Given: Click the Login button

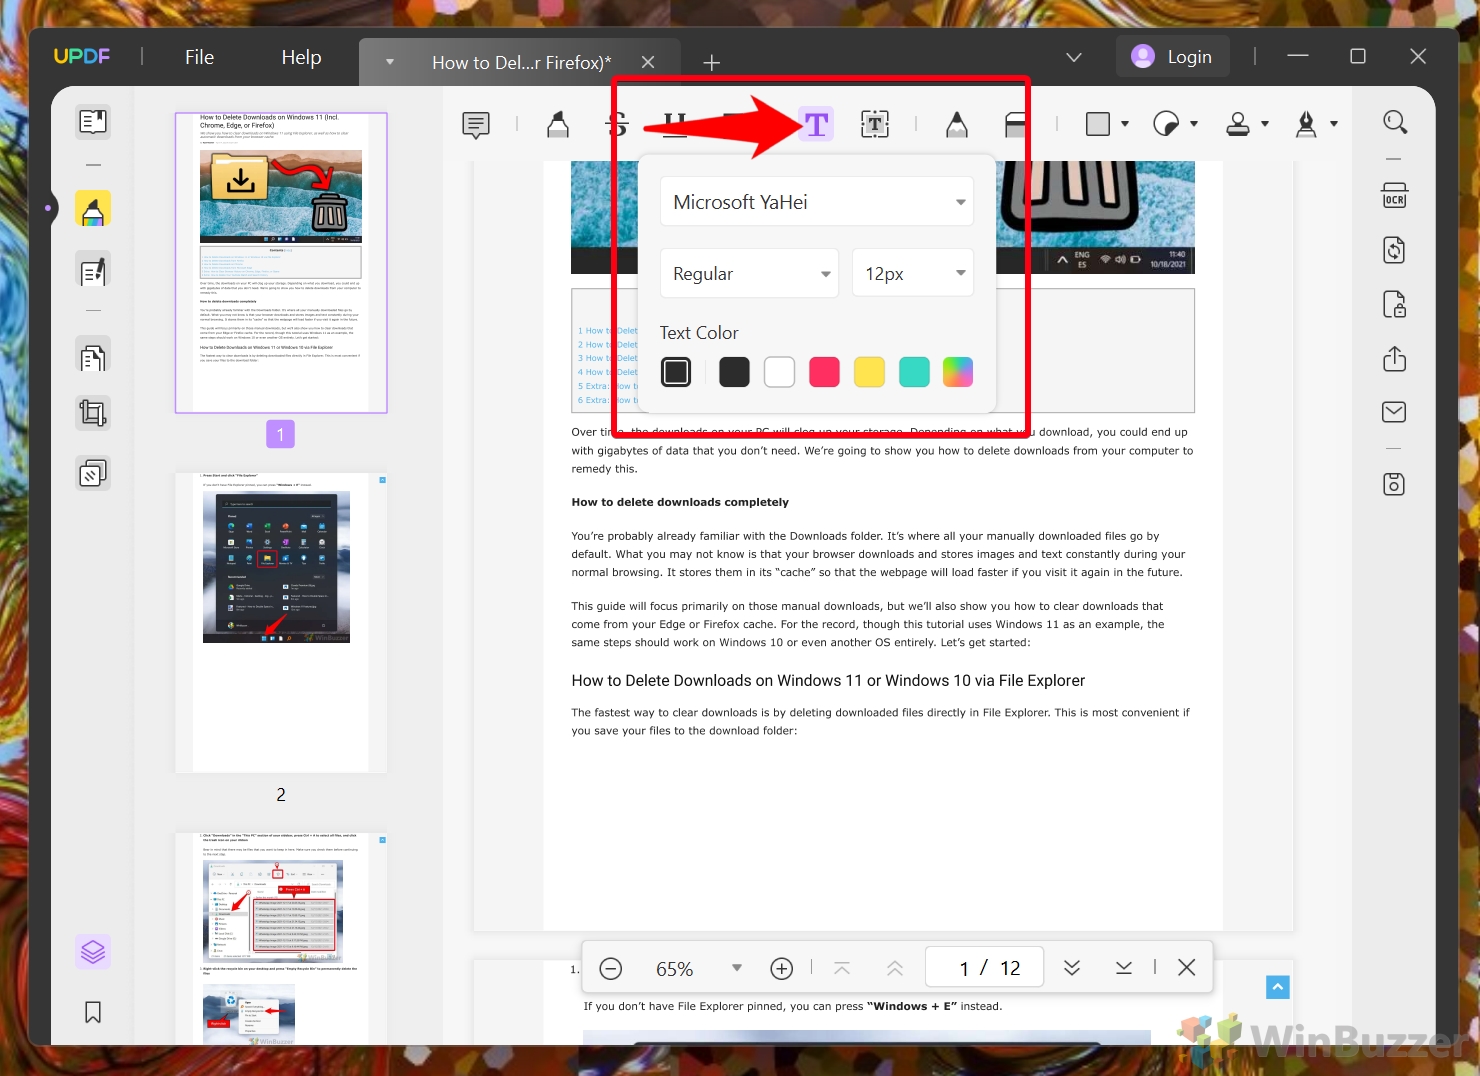Looking at the screenshot, I should [x=1172, y=57].
